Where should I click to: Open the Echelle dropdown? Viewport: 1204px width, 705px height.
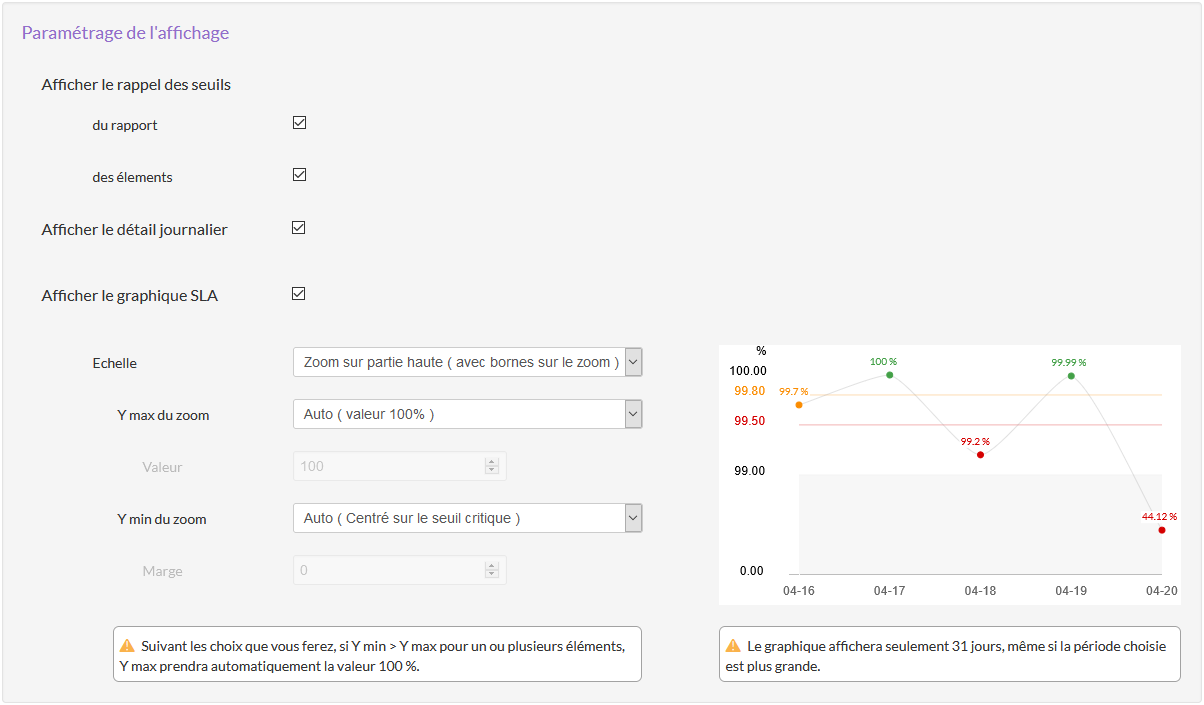point(467,362)
